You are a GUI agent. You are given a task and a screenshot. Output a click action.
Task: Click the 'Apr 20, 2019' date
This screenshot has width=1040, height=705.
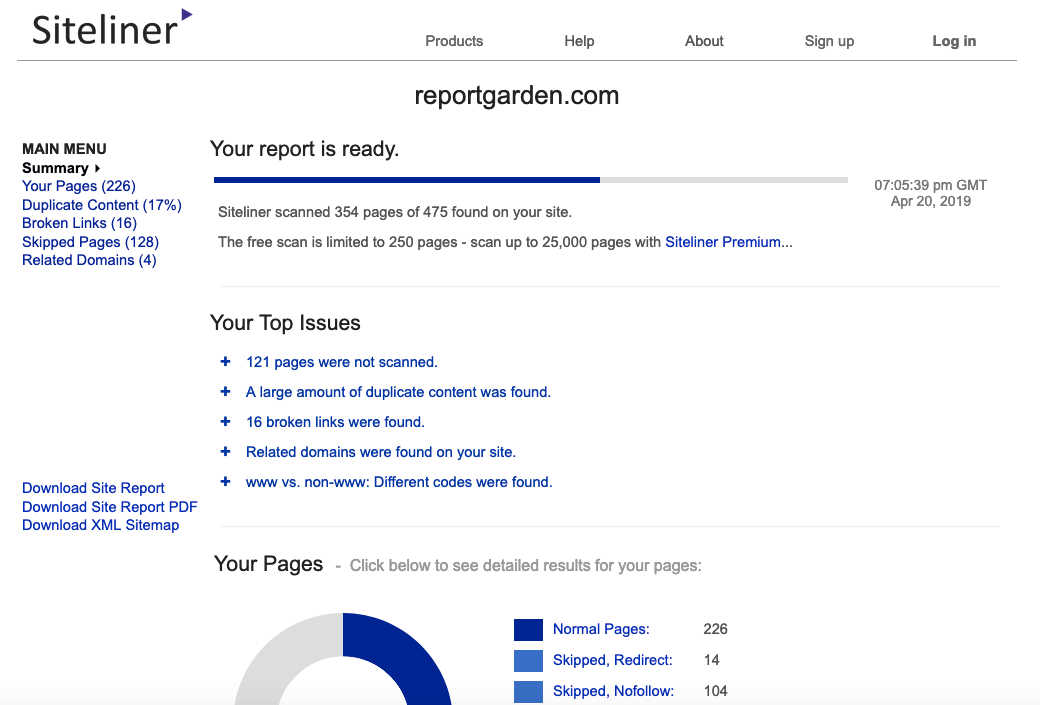(931, 202)
